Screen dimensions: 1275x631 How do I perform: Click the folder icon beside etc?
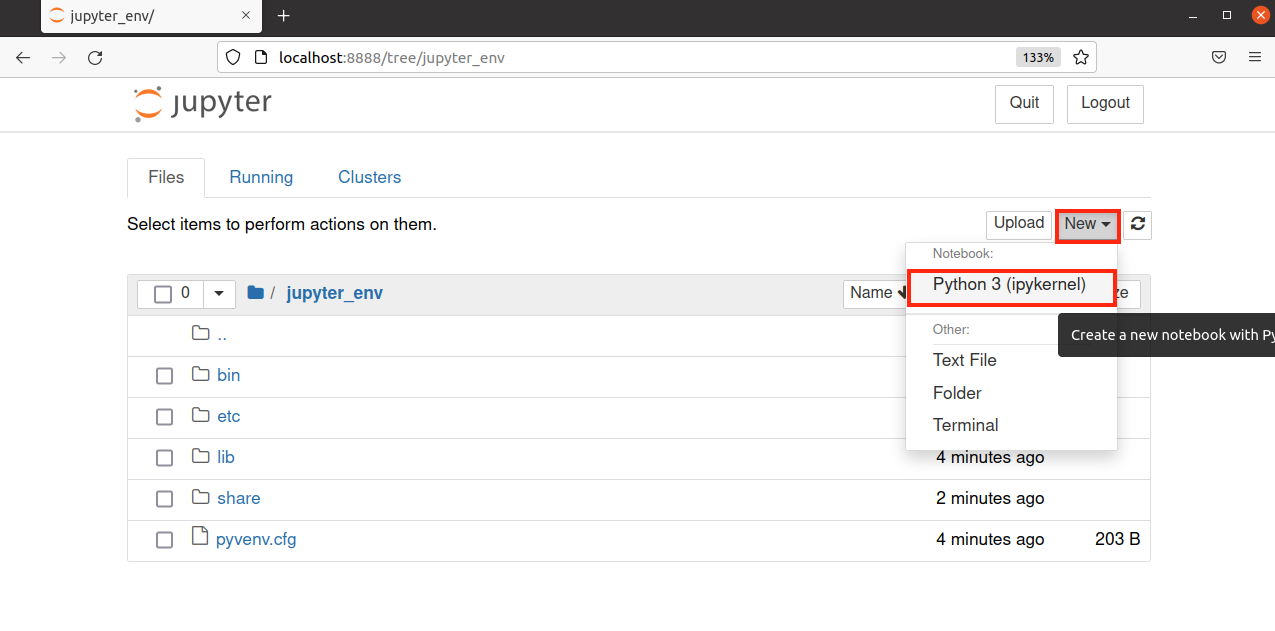[x=200, y=416]
